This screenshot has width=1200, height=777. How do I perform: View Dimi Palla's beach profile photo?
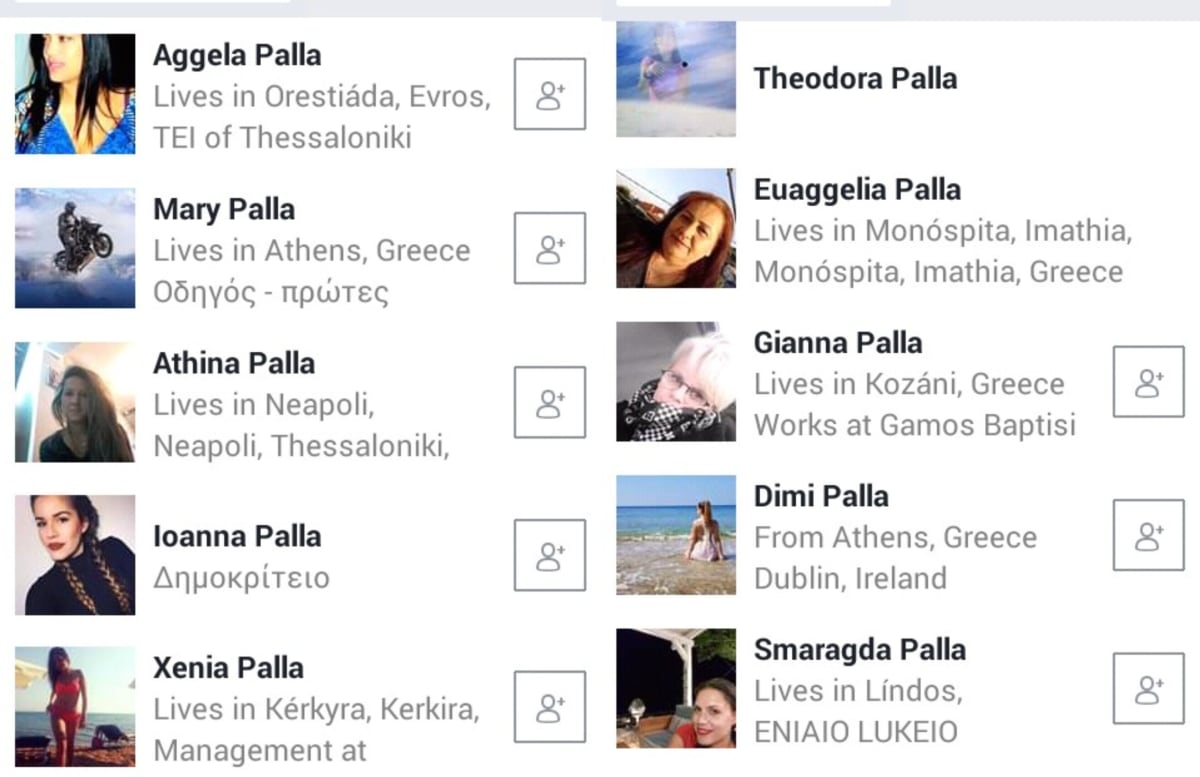(676, 535)
